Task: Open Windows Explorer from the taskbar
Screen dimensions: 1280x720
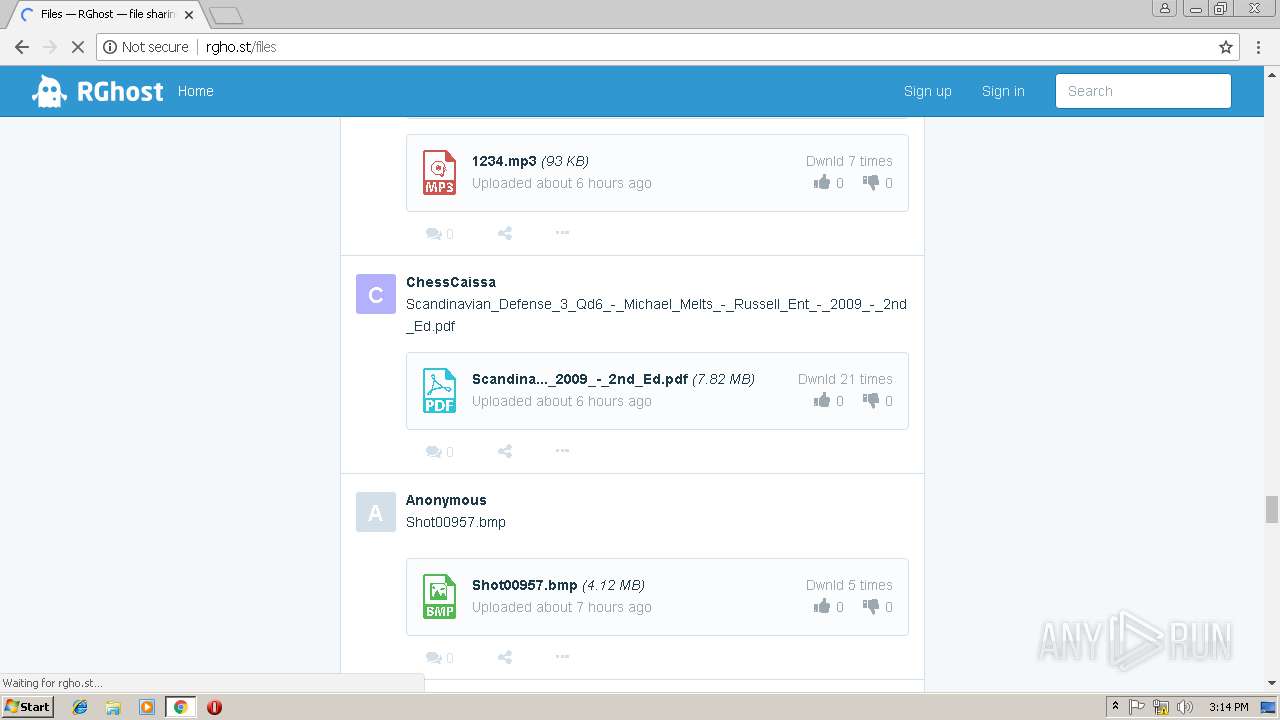Action: pyautogui.click(x=113, y=707)
